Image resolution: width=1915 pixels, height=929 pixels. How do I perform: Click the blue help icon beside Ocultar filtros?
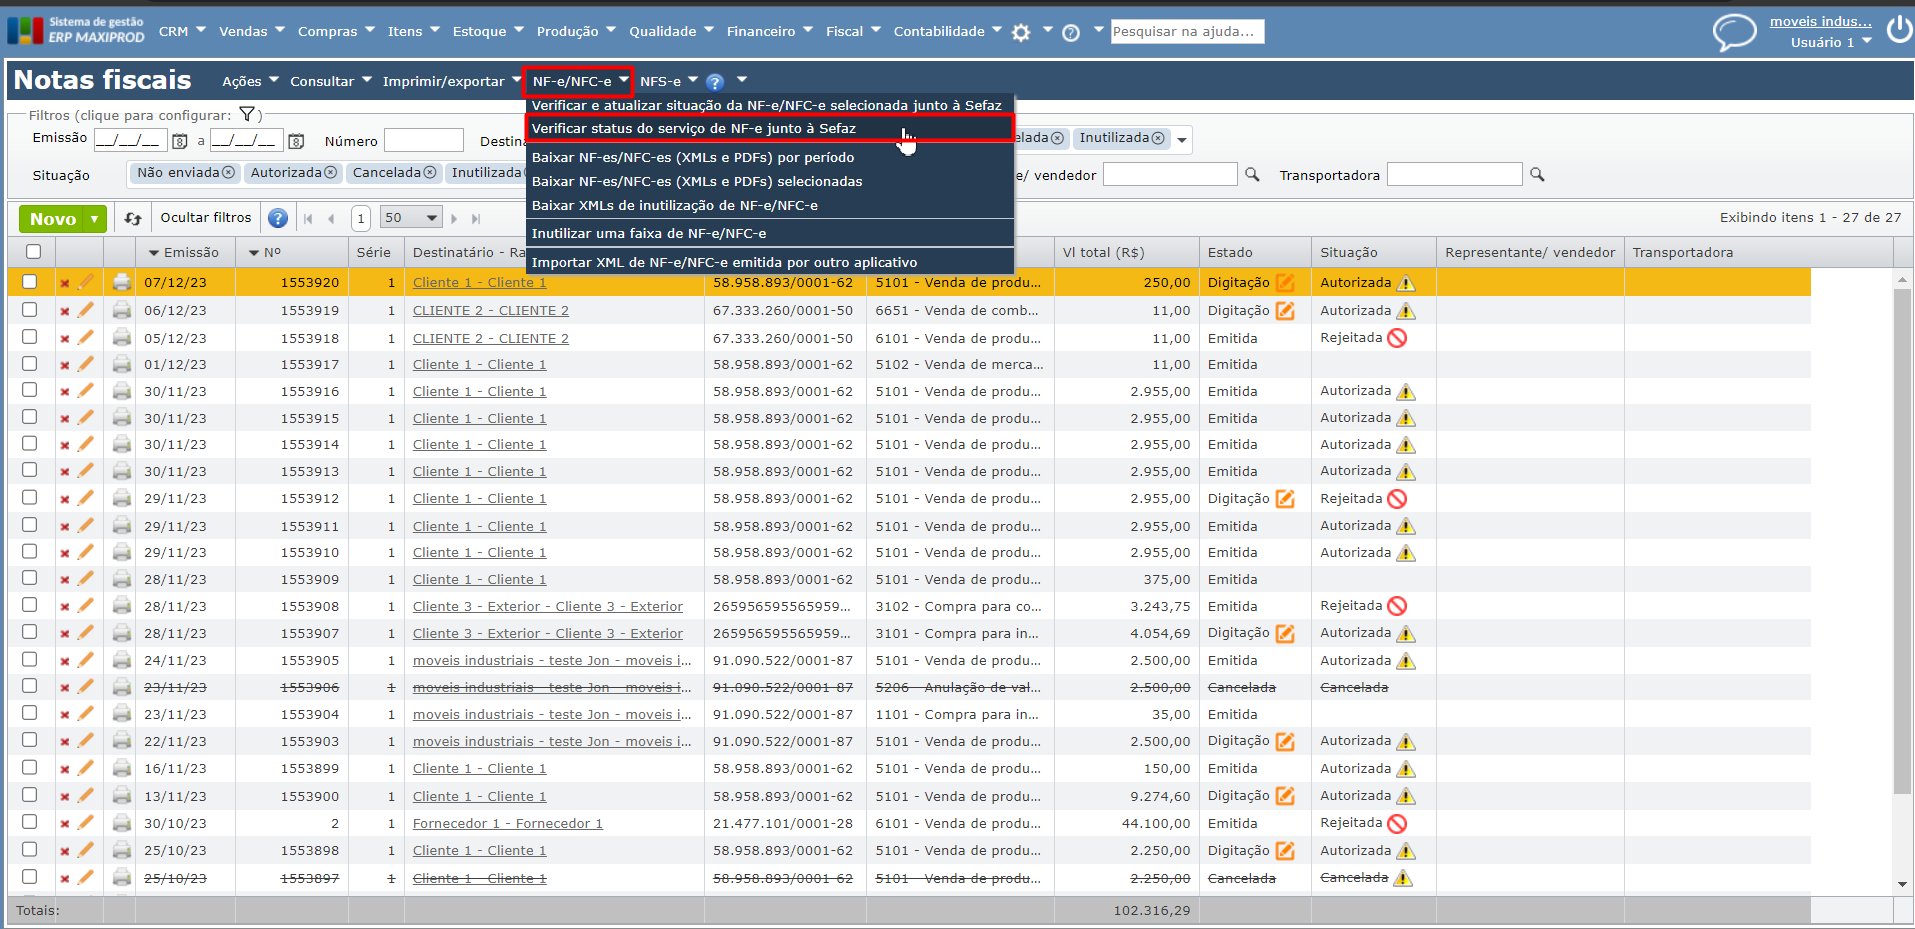(278, 218)
